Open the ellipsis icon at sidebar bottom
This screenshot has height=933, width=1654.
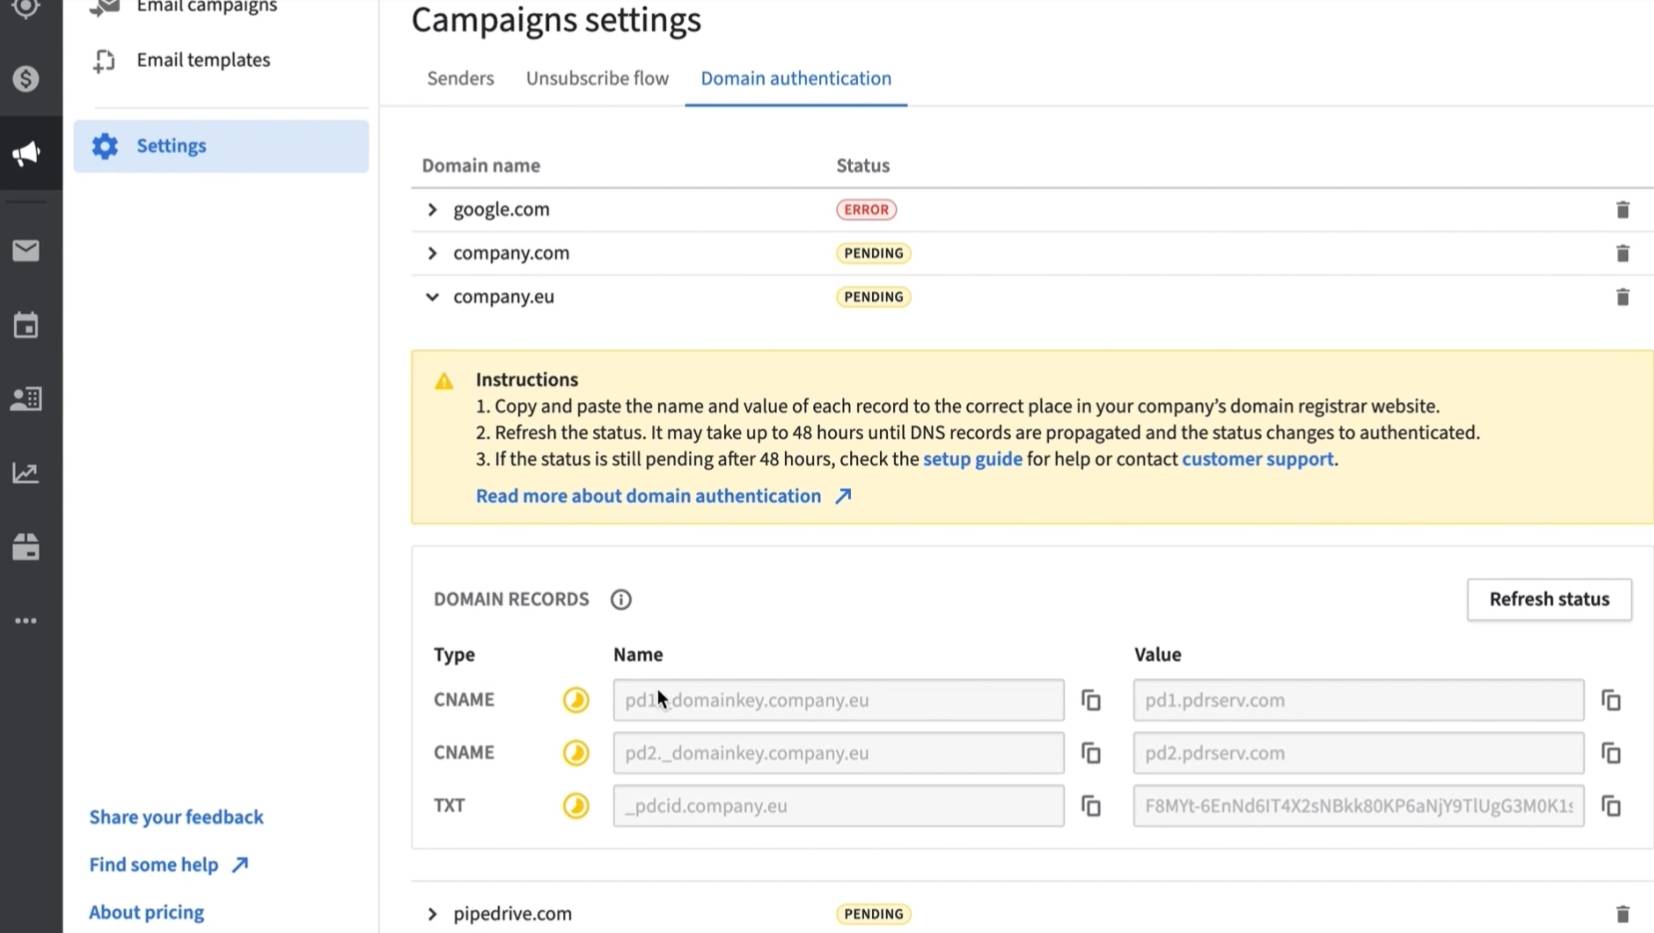[x=25, y=620]
